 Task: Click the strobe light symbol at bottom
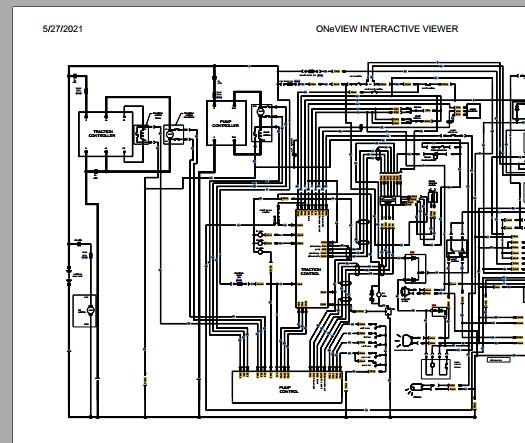(x=415, y=389)
